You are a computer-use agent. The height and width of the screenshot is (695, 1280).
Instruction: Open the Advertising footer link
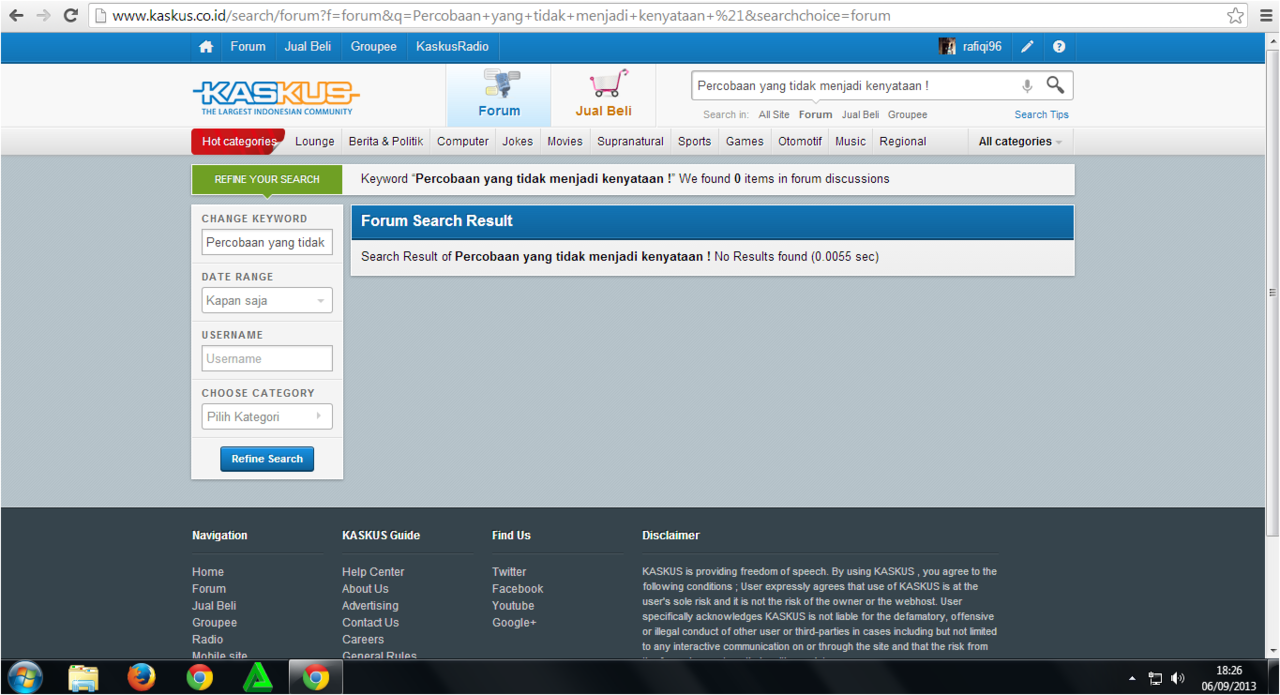(370, 606)
